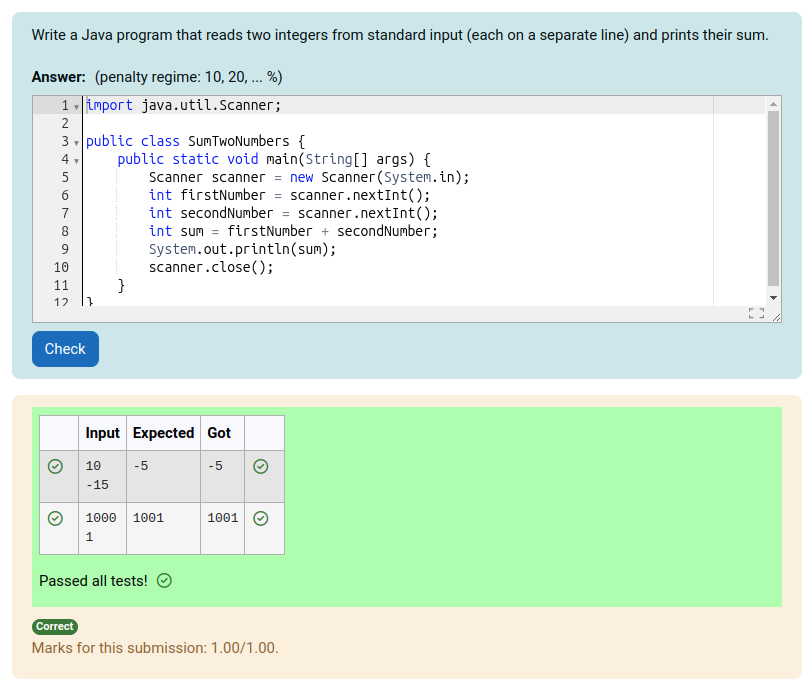This screenshot has width=810, height=682.
Task: Click the Scanner scanner = new Scanner line
Action: point(309,177)
